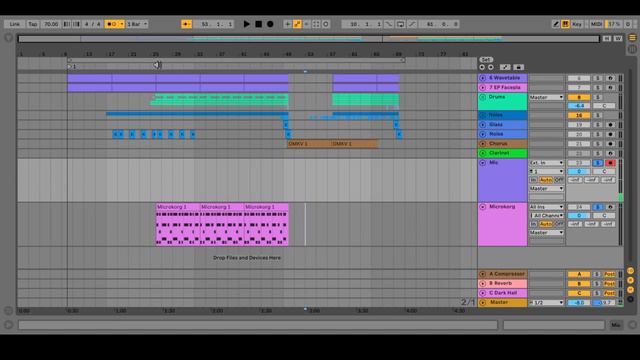This screenshot has height=360, width=640.
Task: Solo the Mic track
Action: point(598,163)
